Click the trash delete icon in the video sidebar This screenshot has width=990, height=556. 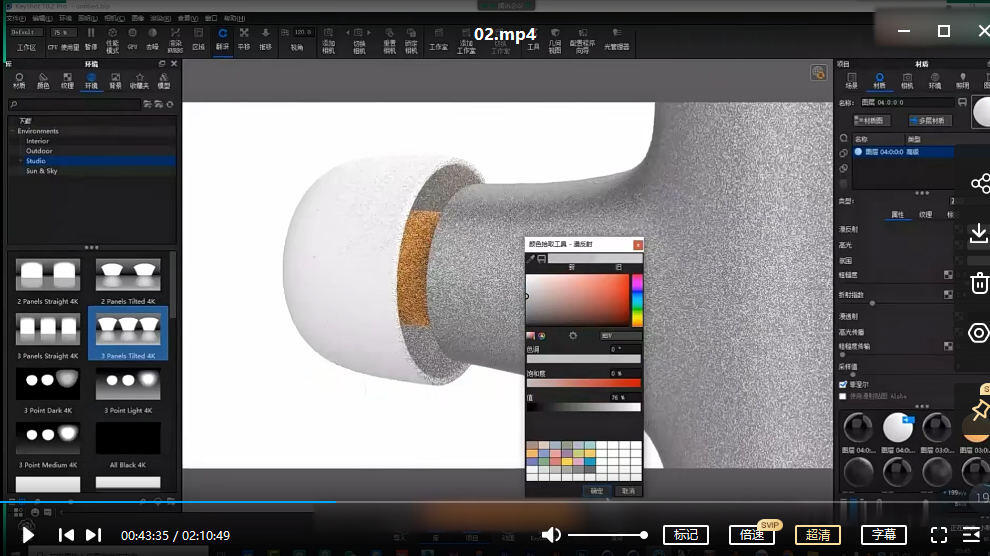(x=979, y=283)
